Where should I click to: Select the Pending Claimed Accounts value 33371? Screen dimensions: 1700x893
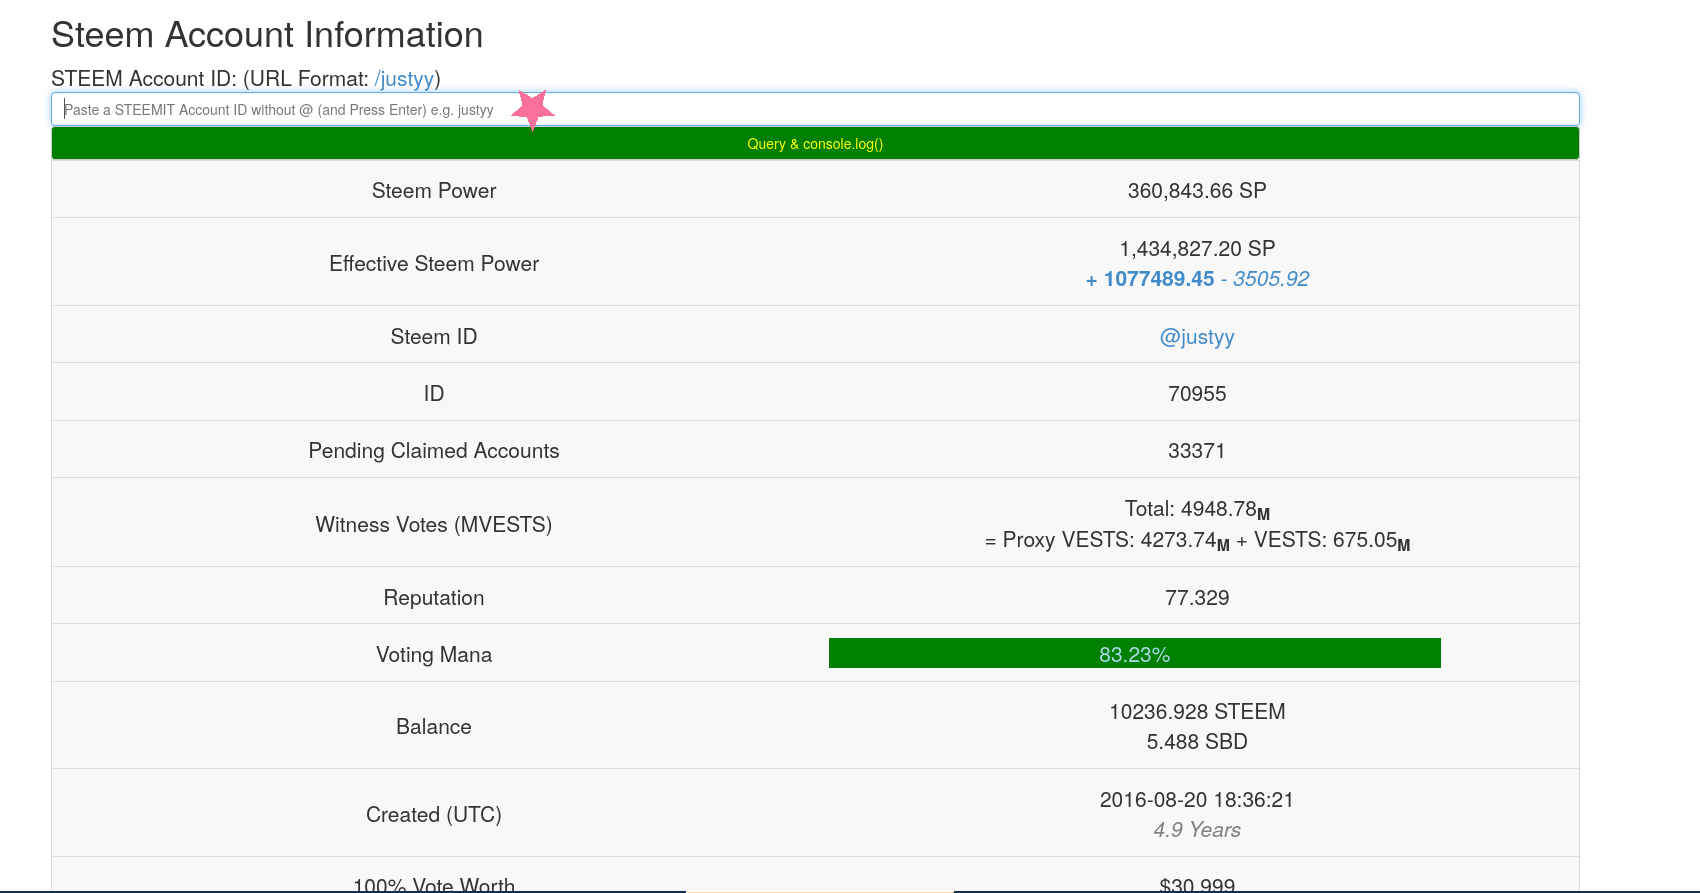(1197, 451)
